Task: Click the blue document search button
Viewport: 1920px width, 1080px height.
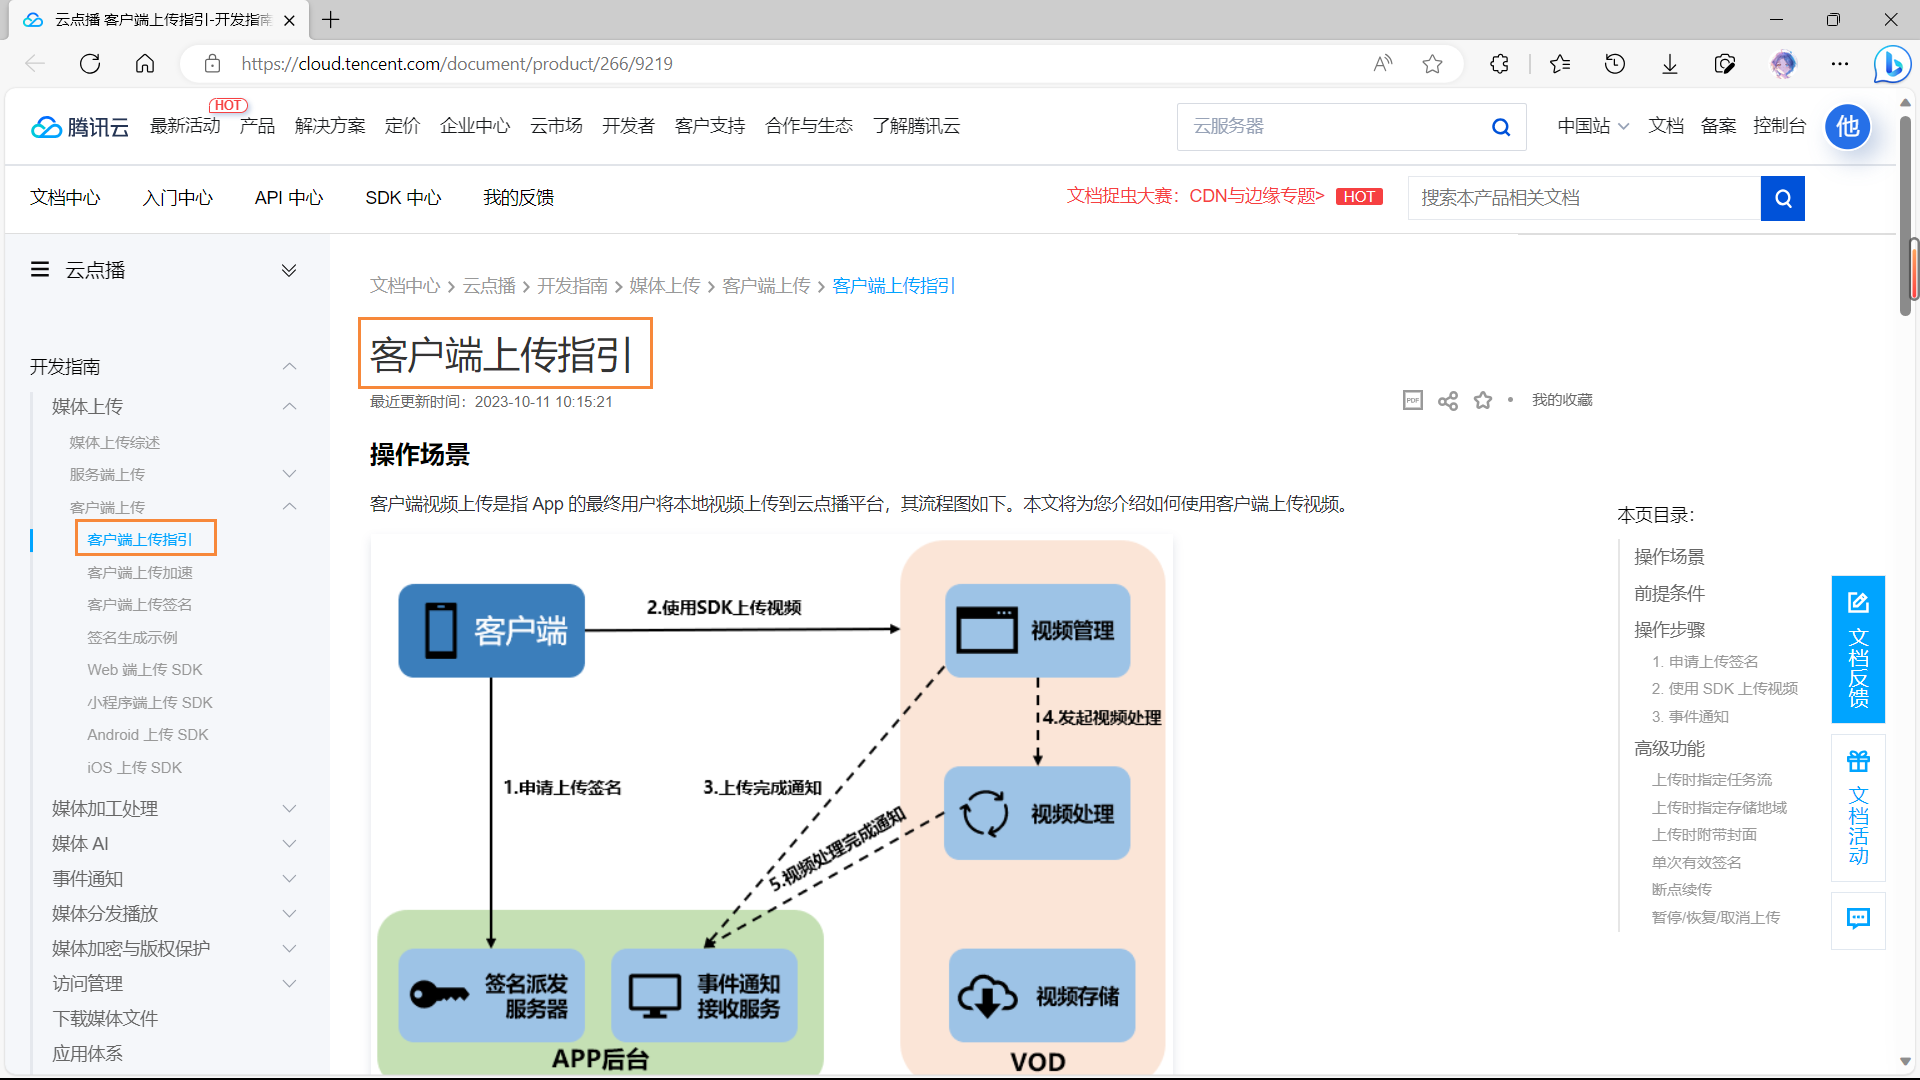Action: (1782, 198)
